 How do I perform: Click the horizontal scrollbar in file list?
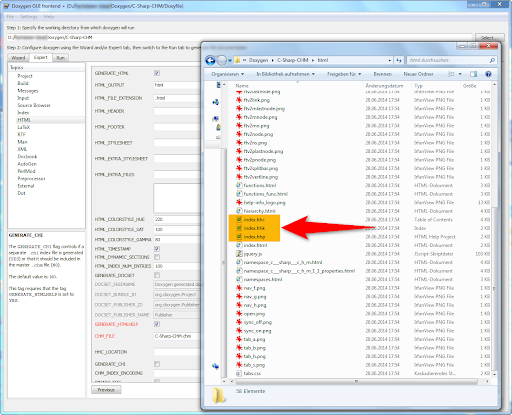356,381
